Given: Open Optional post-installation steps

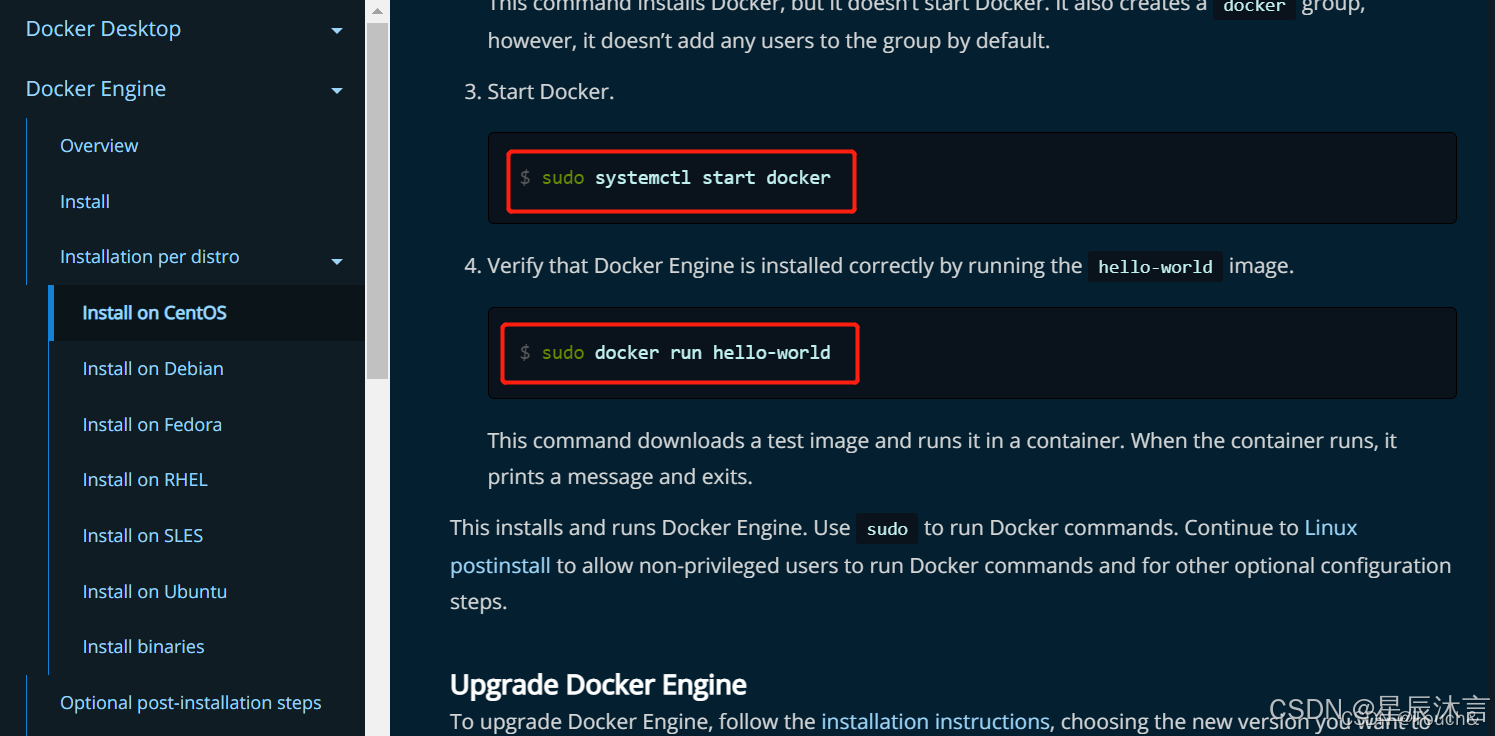Looking at the screenshot, I should pyautogui.click(x=191, y=703).
